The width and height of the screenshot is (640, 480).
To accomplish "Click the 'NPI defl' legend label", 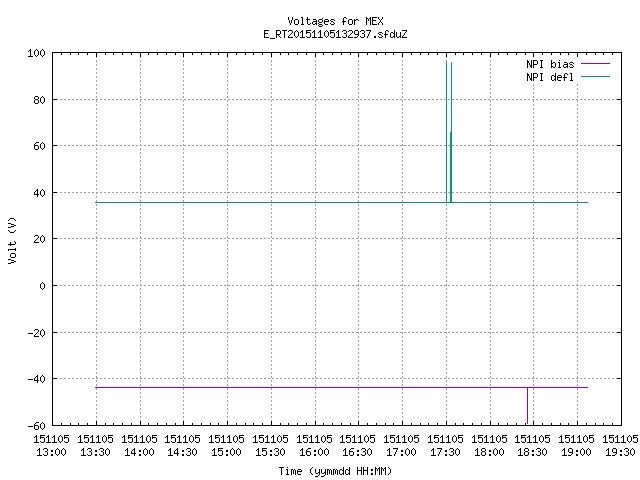I will click(550, 77).
